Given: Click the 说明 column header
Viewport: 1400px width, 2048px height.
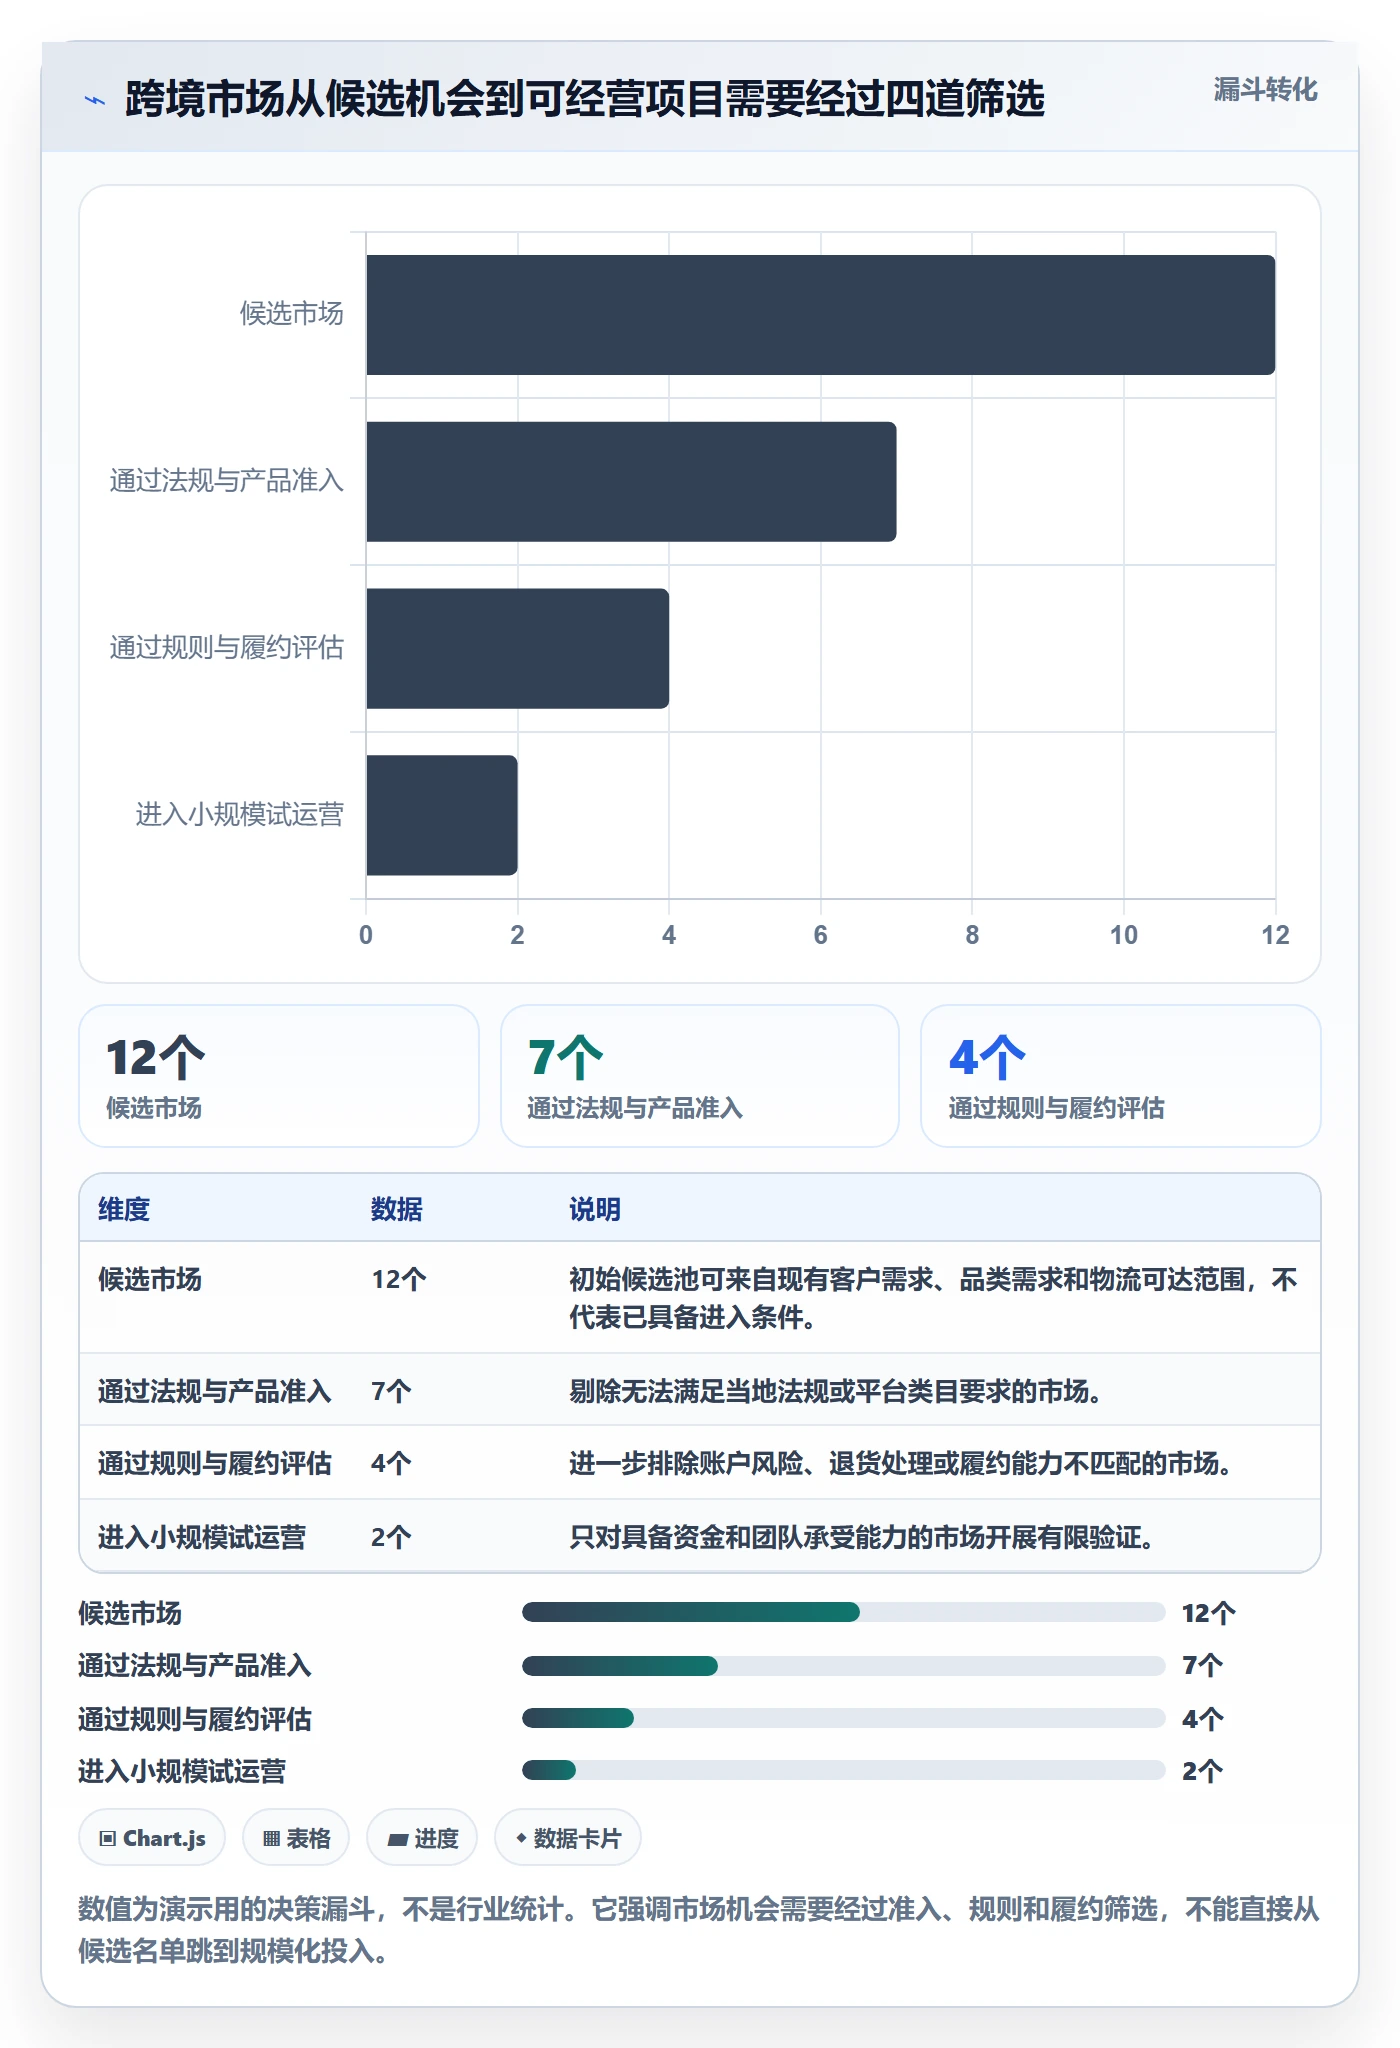Looking at the screenshot, I should point(595,1209).
